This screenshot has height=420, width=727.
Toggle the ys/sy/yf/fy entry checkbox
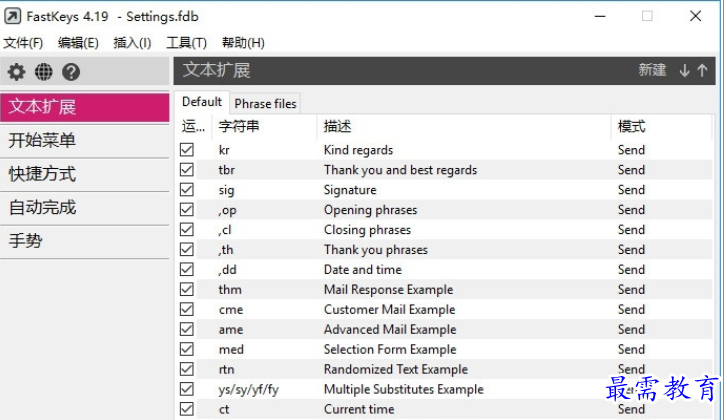[x=187, y=389]
